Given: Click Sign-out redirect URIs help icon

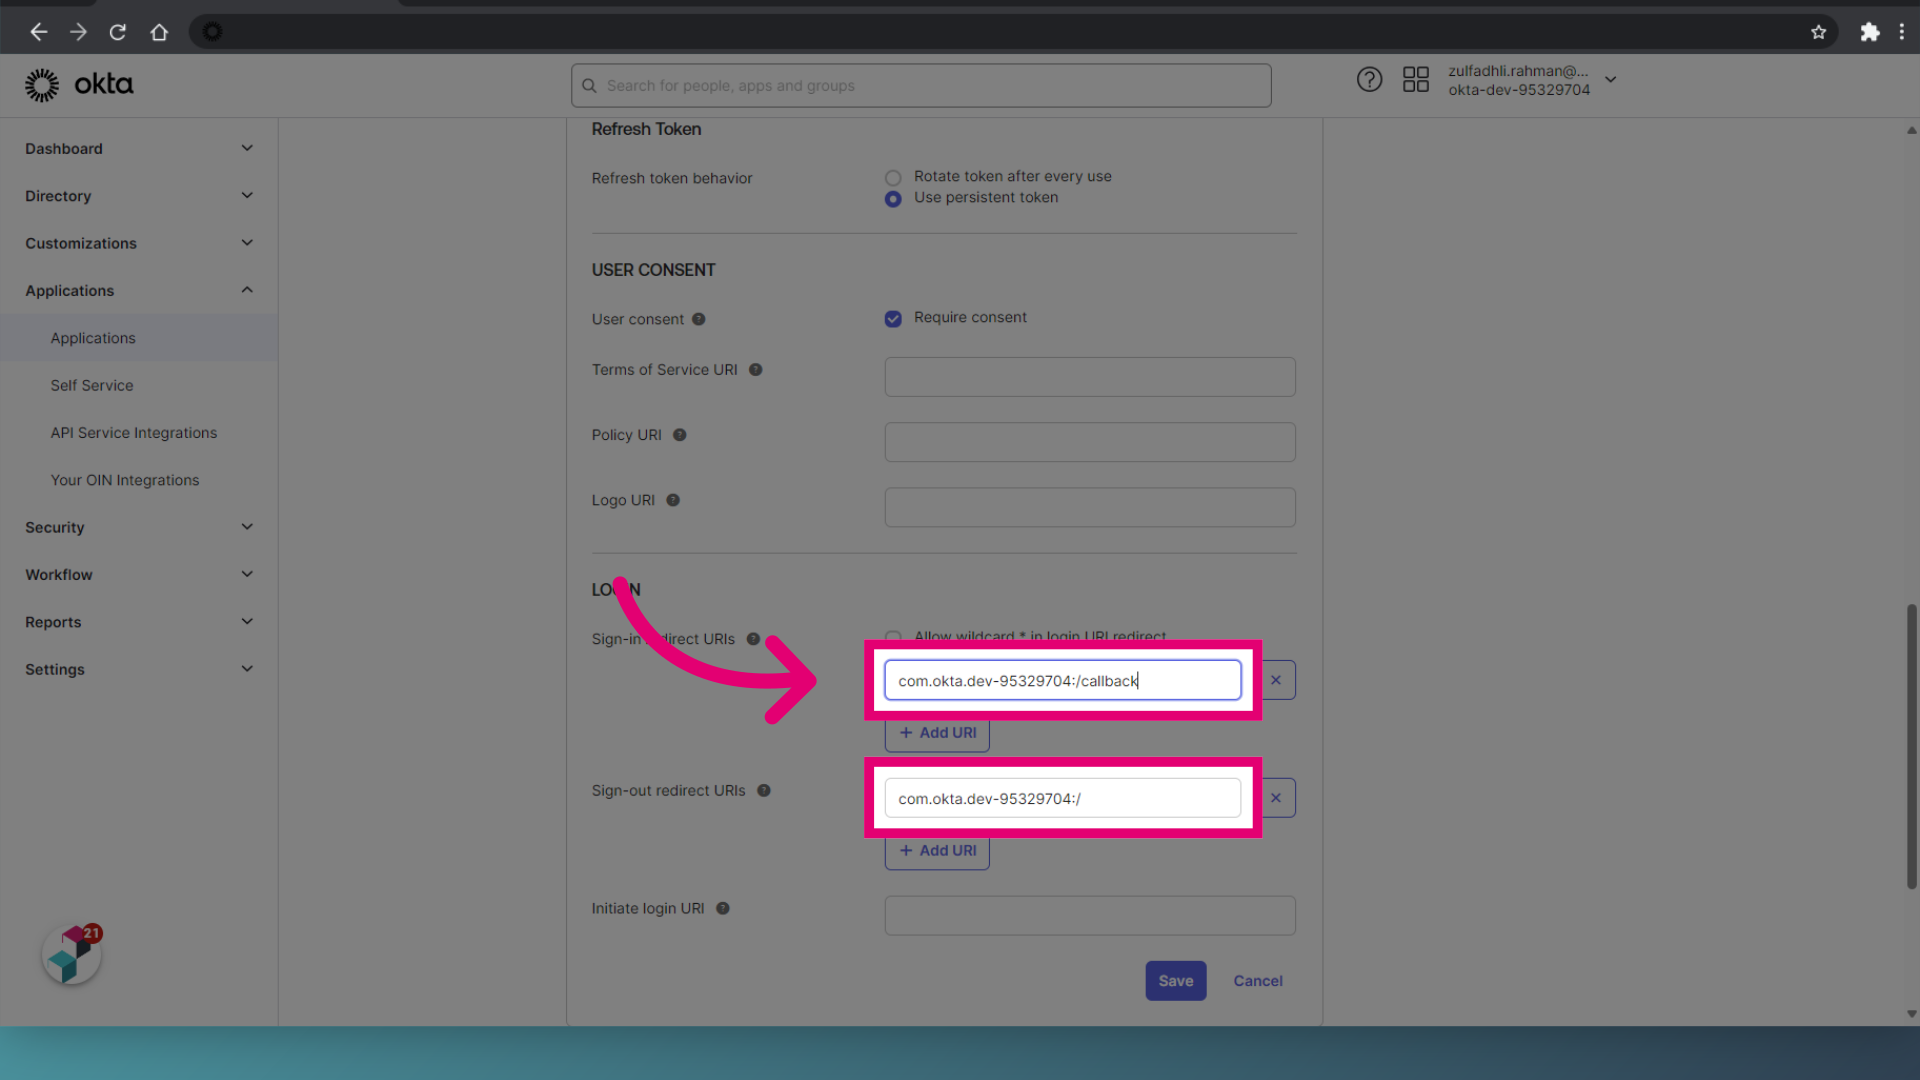Looking at the screenshot, I should 764,790.
